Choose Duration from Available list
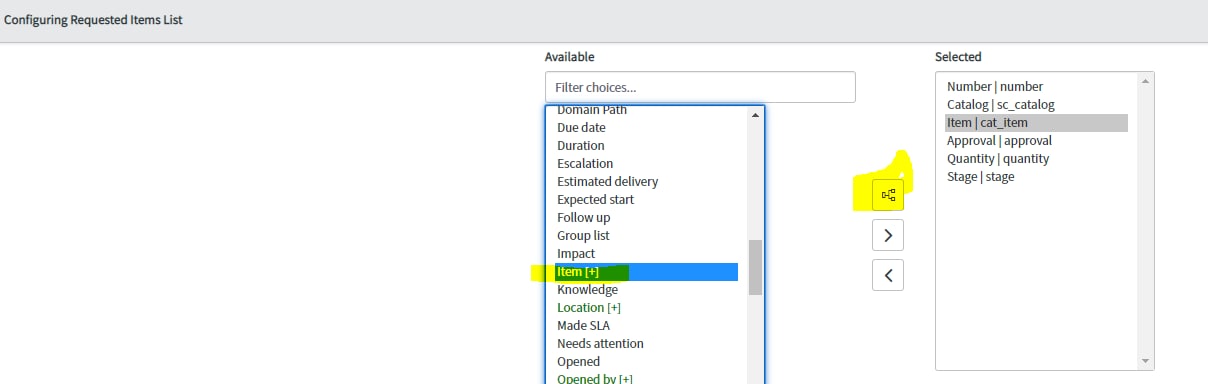Screen dimensions: 1208x384 [x=647, y=146]
